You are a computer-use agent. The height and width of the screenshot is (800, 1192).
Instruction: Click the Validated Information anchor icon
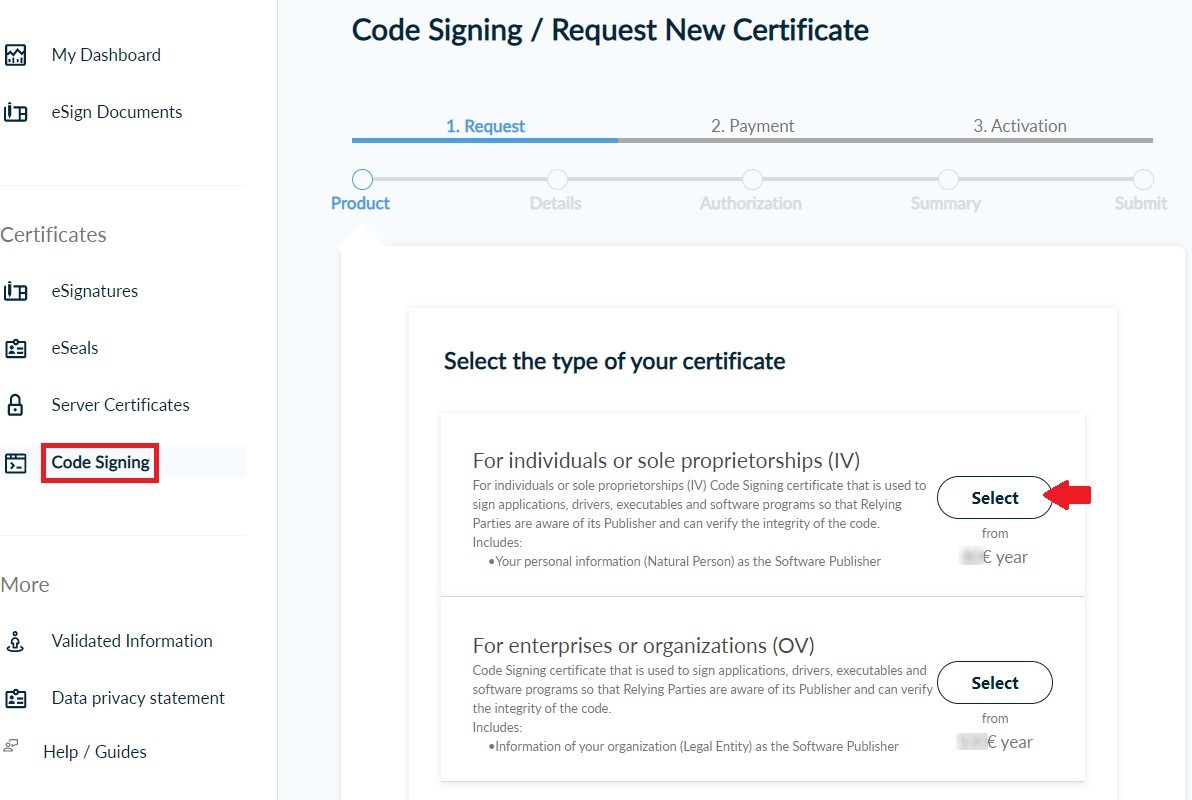click(x=15, y=641)
